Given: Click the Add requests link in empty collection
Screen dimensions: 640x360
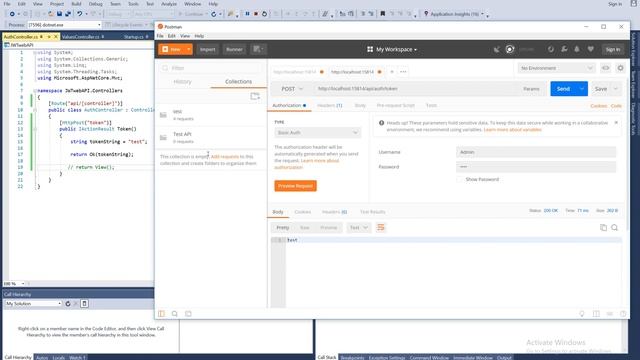Looking at the screenshot, I should click(x=225, y=157).
